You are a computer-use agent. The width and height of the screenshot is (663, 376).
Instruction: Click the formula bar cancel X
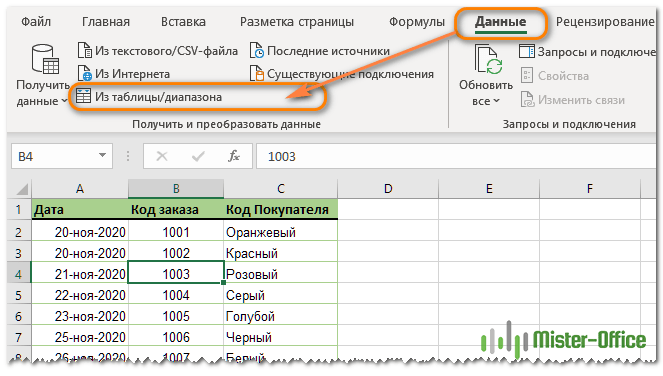tap(162, 156)
